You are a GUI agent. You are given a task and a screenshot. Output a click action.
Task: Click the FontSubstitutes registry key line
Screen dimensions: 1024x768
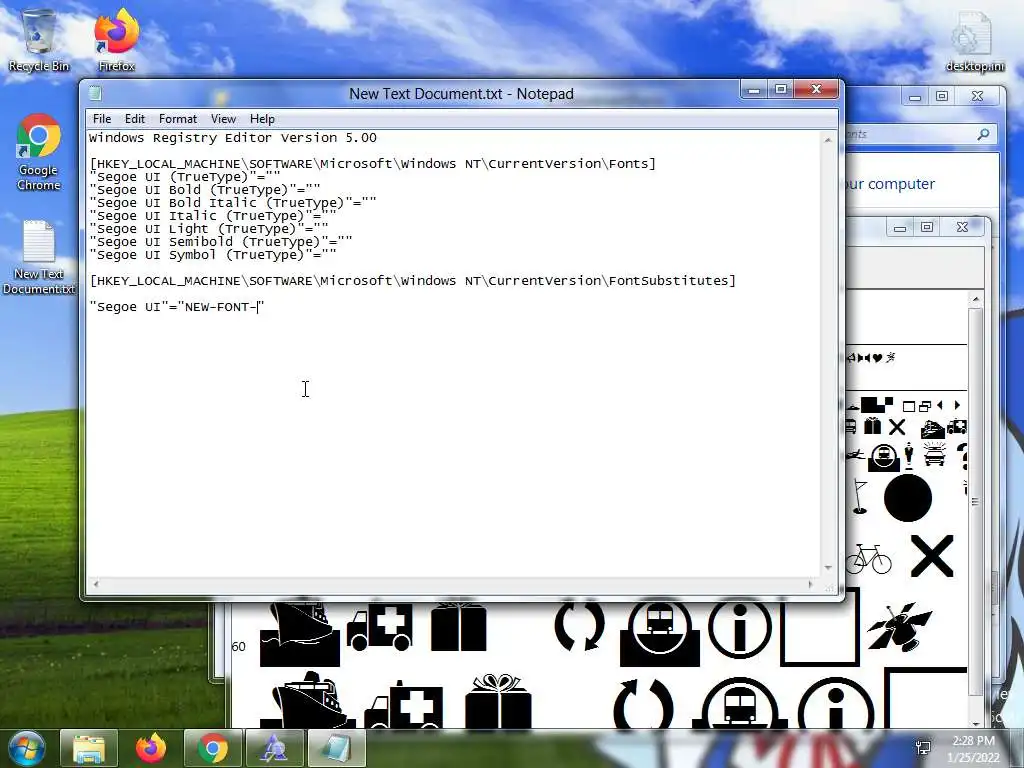(x=413, y=281)
